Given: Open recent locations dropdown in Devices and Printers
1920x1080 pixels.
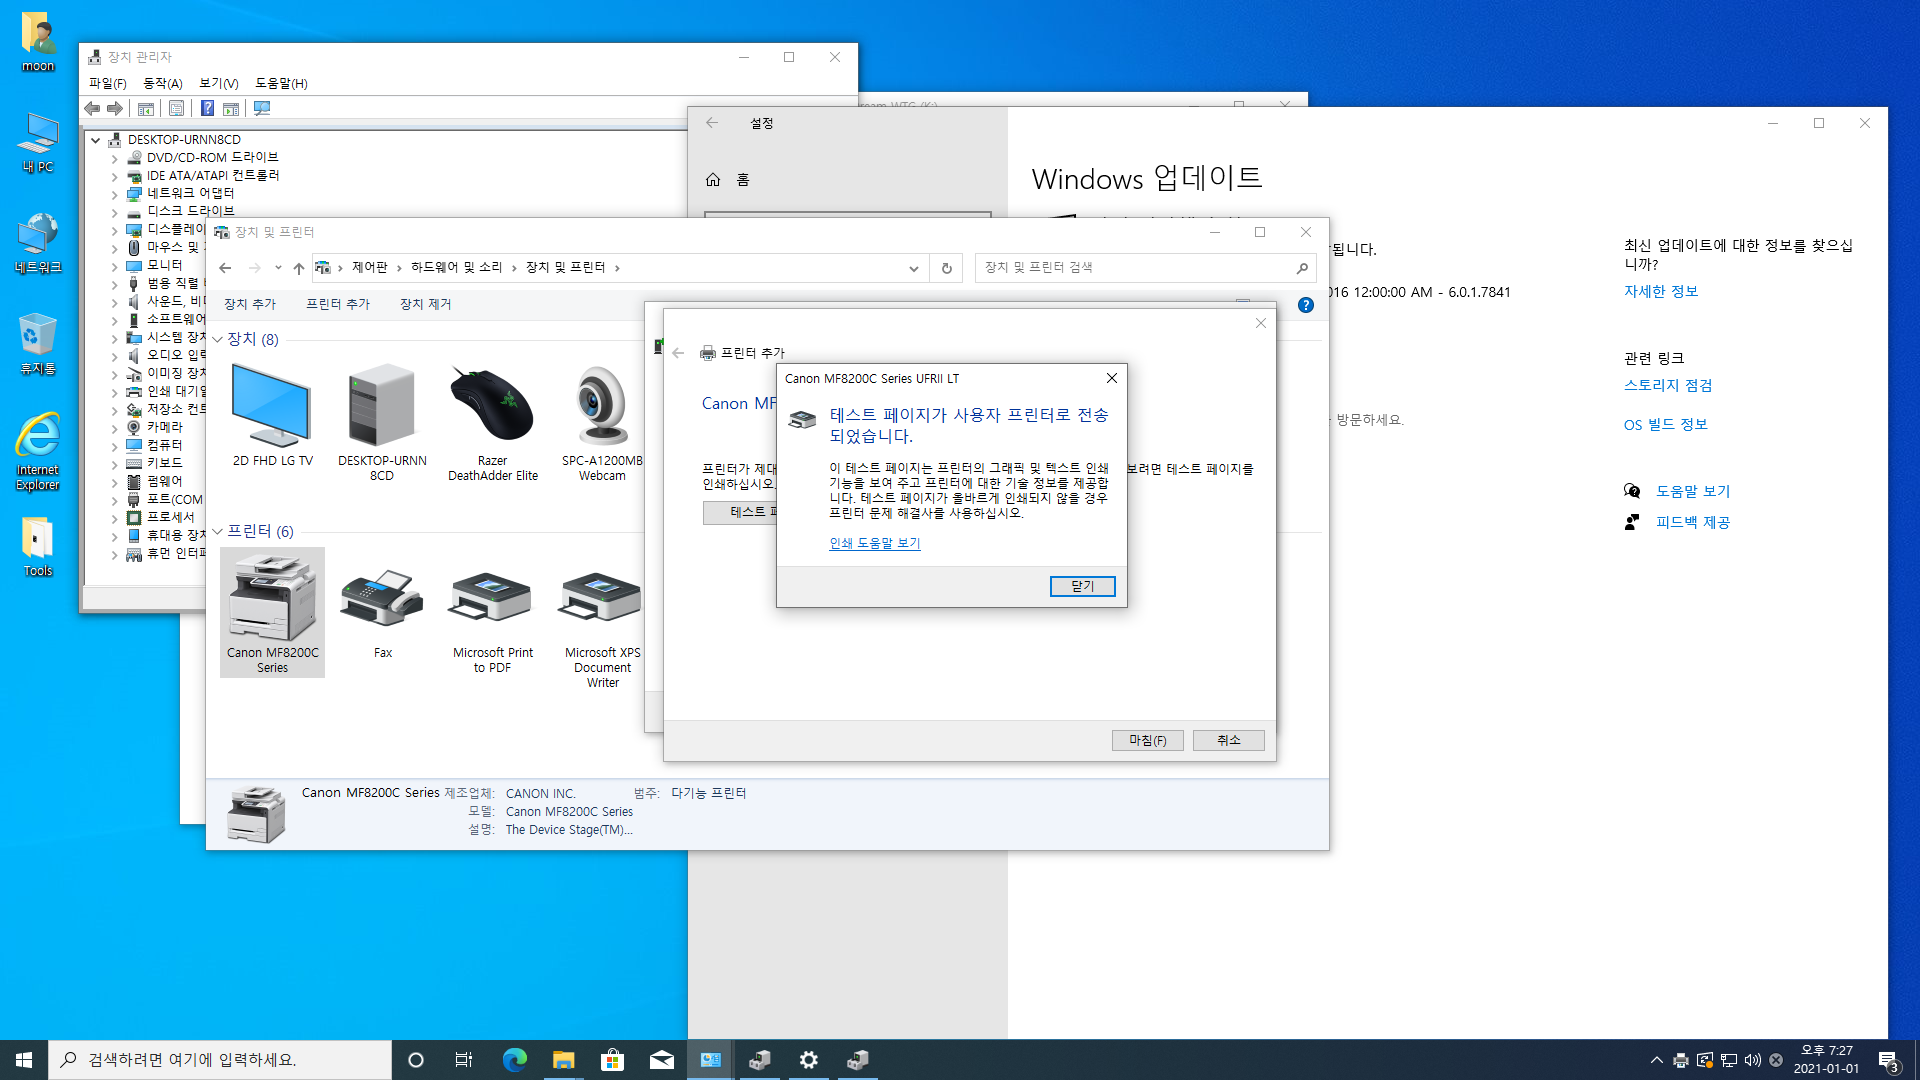Looking at the screenshot, I should (x=278, y=268).
